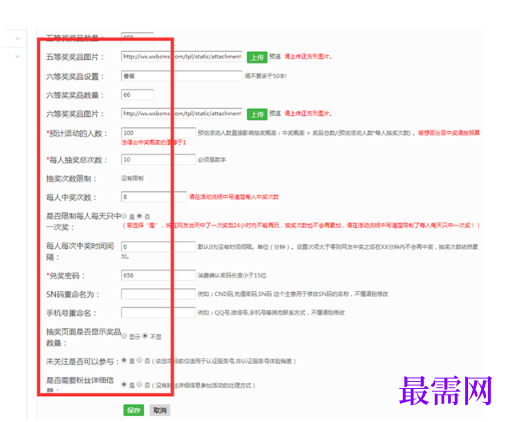Focus the 六等奖奖品设置 text field

[x=182, y=76]
